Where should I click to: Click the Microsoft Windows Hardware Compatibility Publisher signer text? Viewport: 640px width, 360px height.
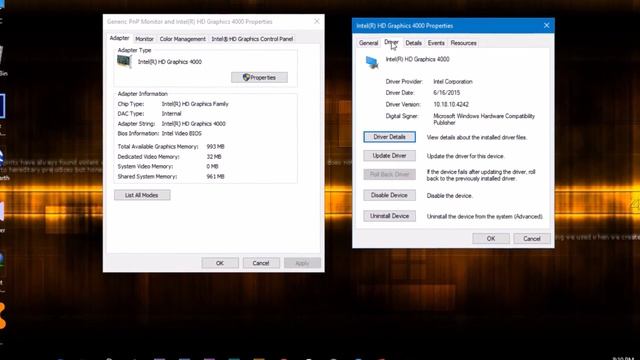[x=484, y=119]
